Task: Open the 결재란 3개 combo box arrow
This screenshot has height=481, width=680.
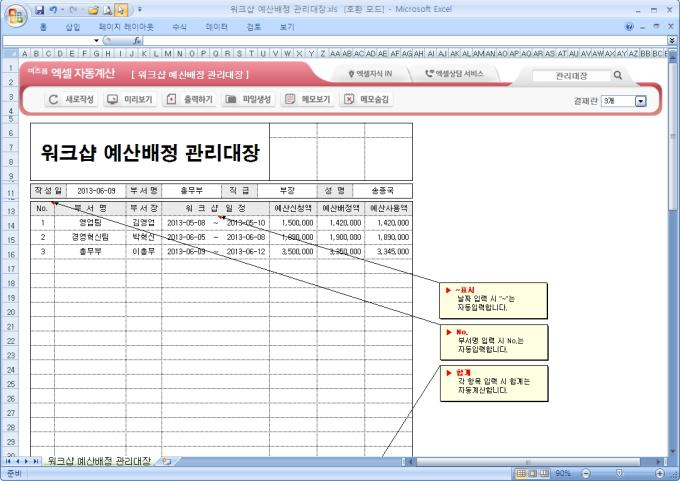Action: coord(641,101)
